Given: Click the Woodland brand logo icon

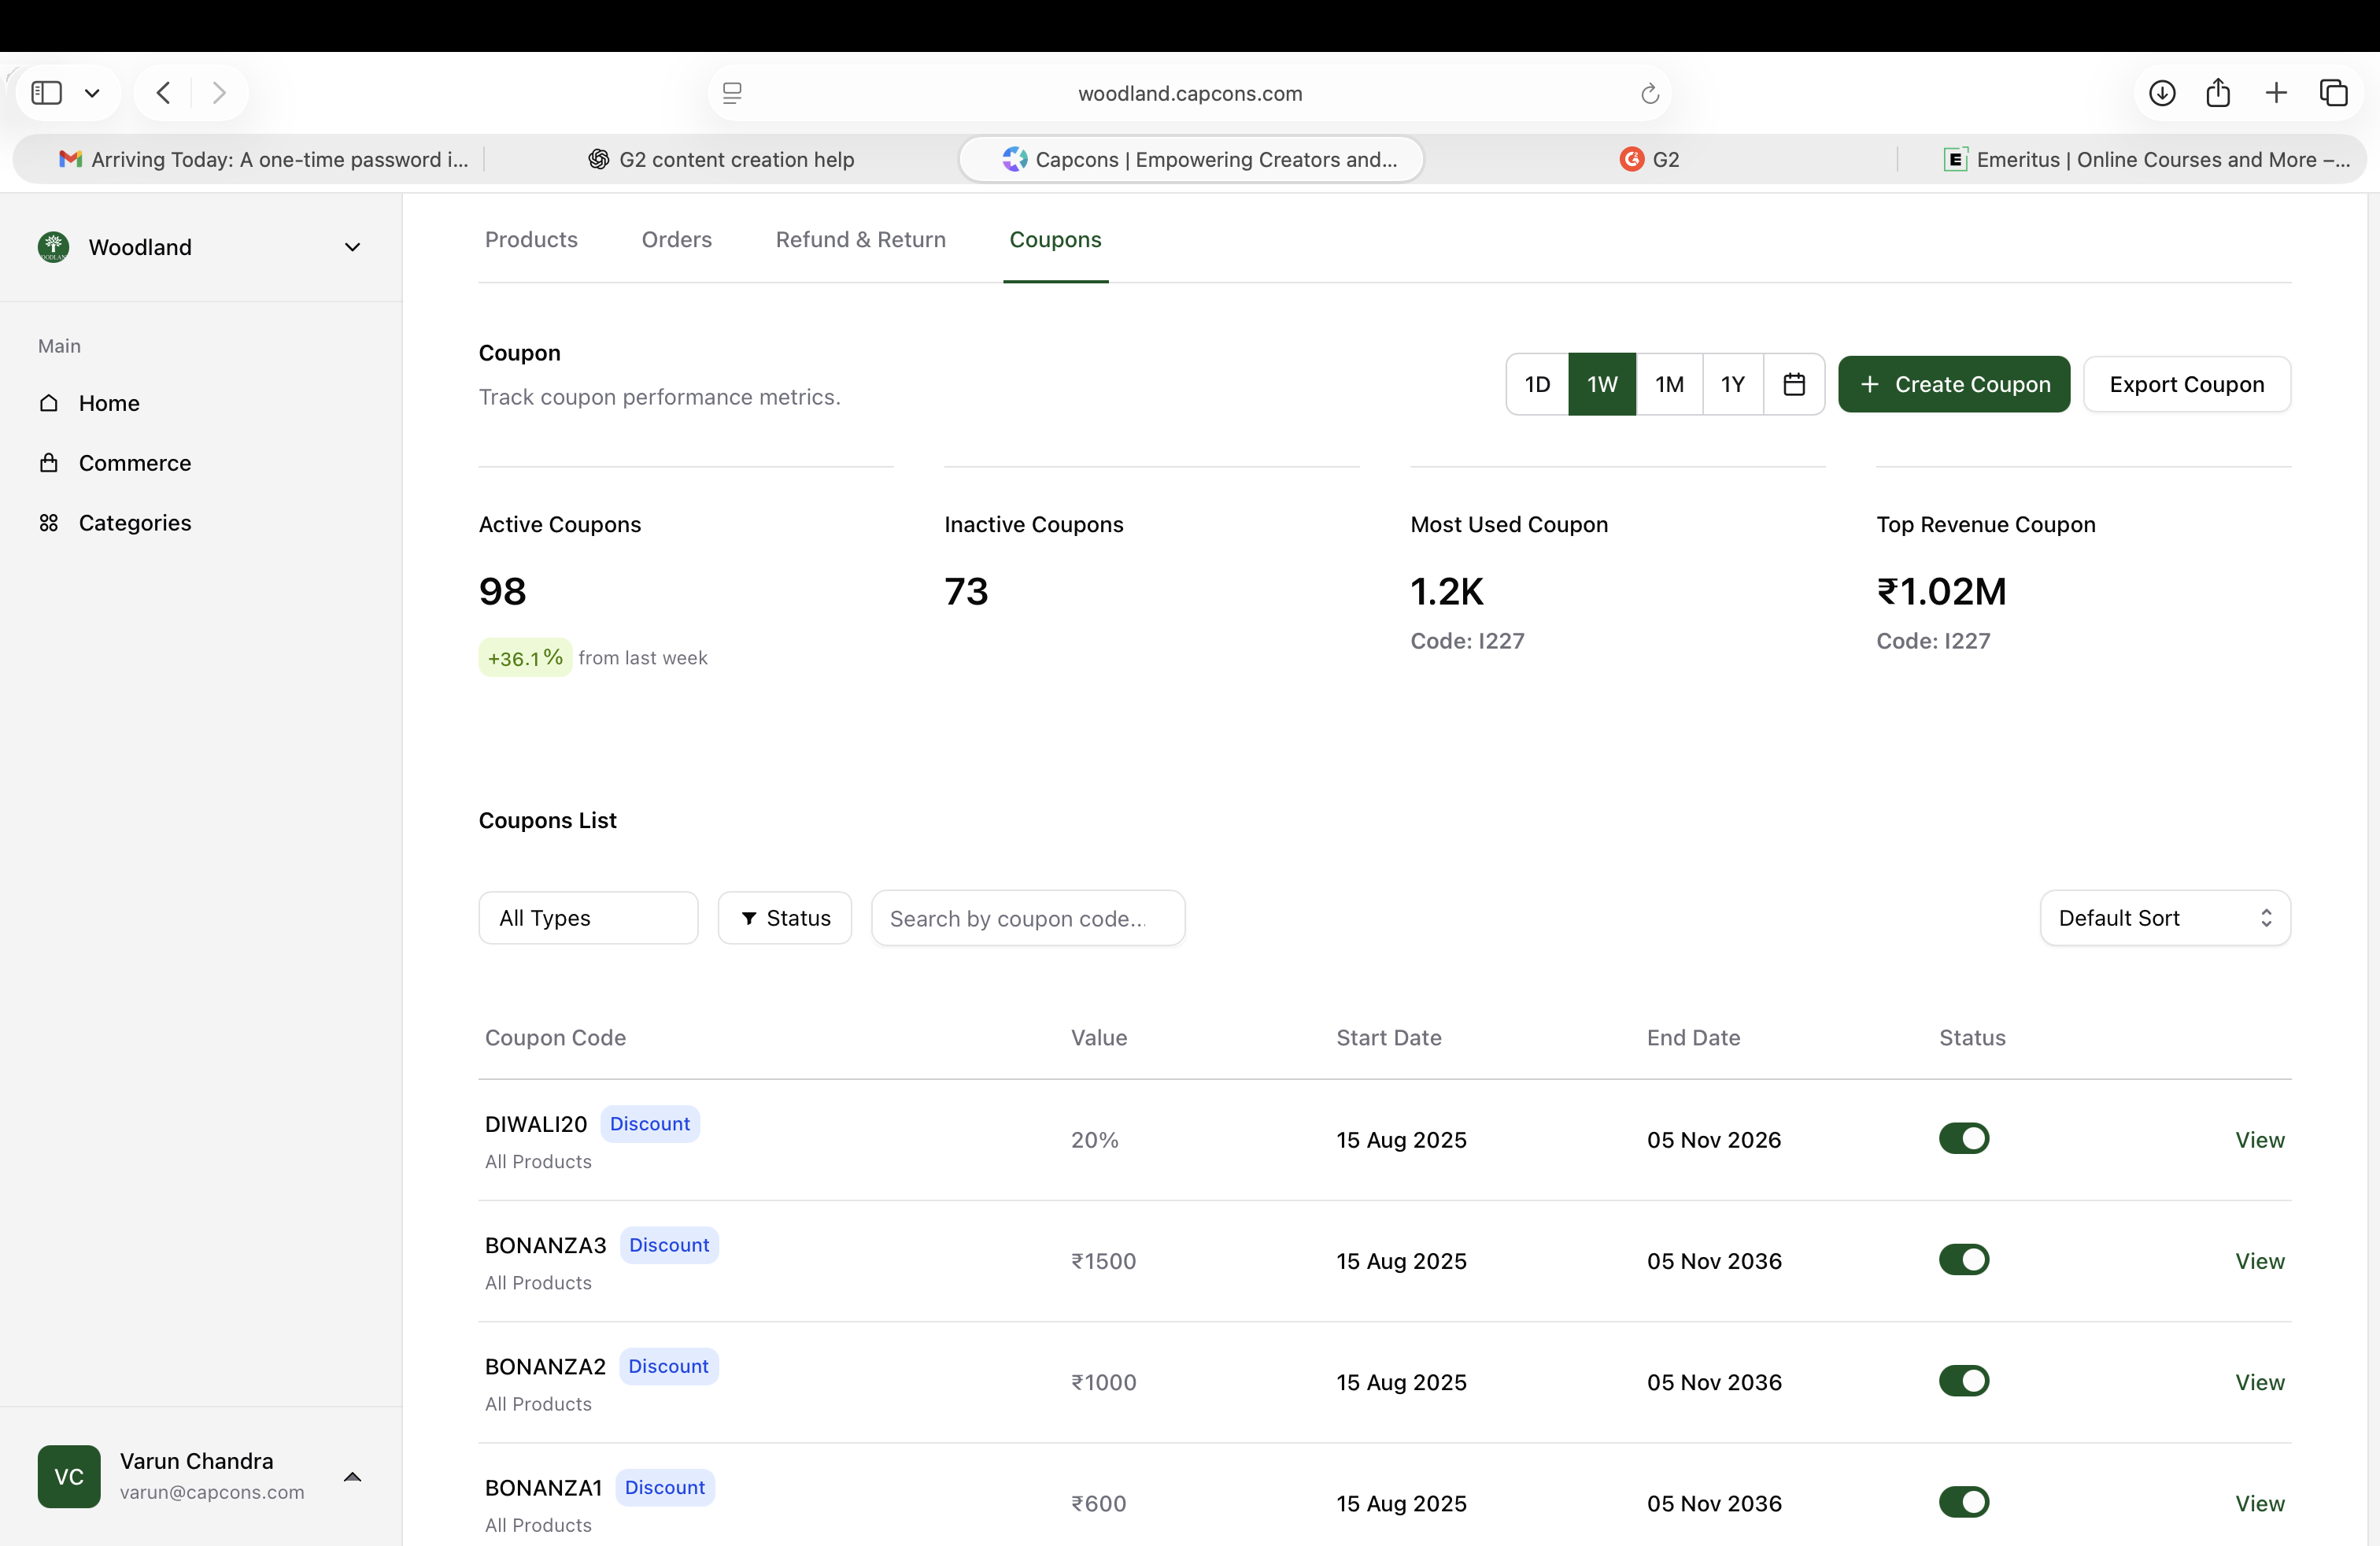Looking at the screenshot, I should 53,247.
